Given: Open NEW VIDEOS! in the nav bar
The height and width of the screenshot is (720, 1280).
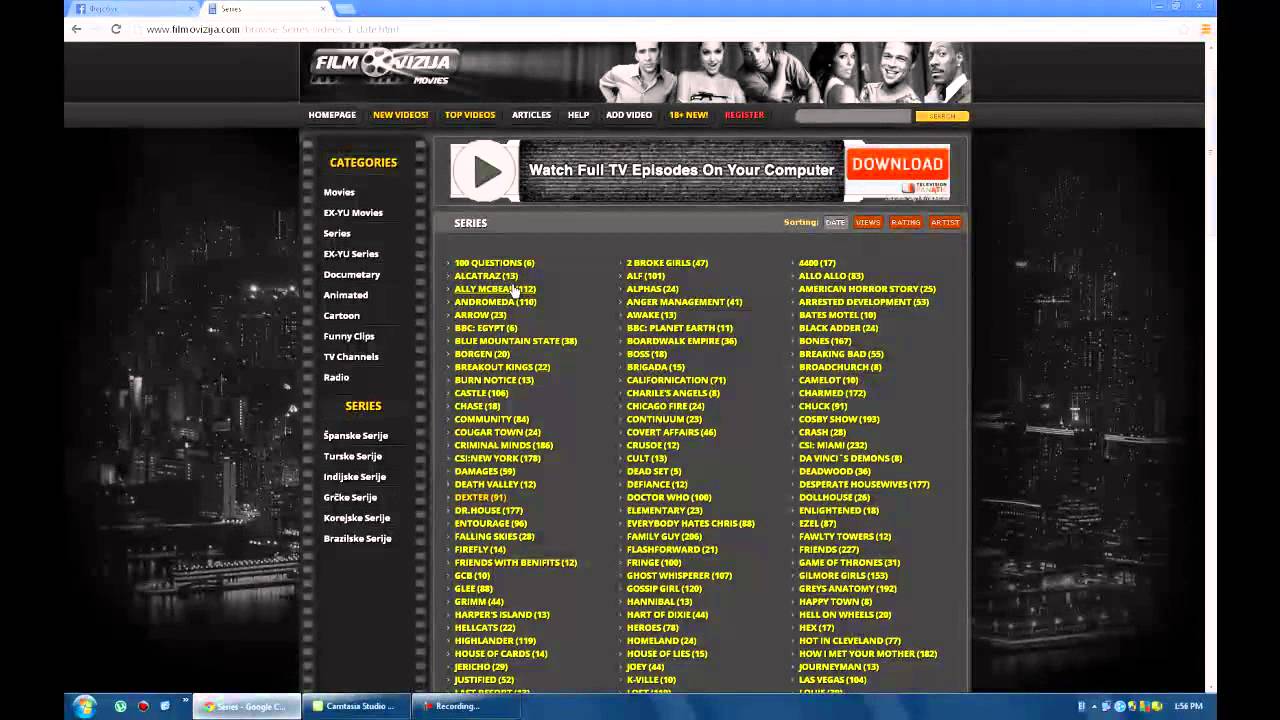Looking at the screenshot, I should pyautogui.click(x=400, y=115).
